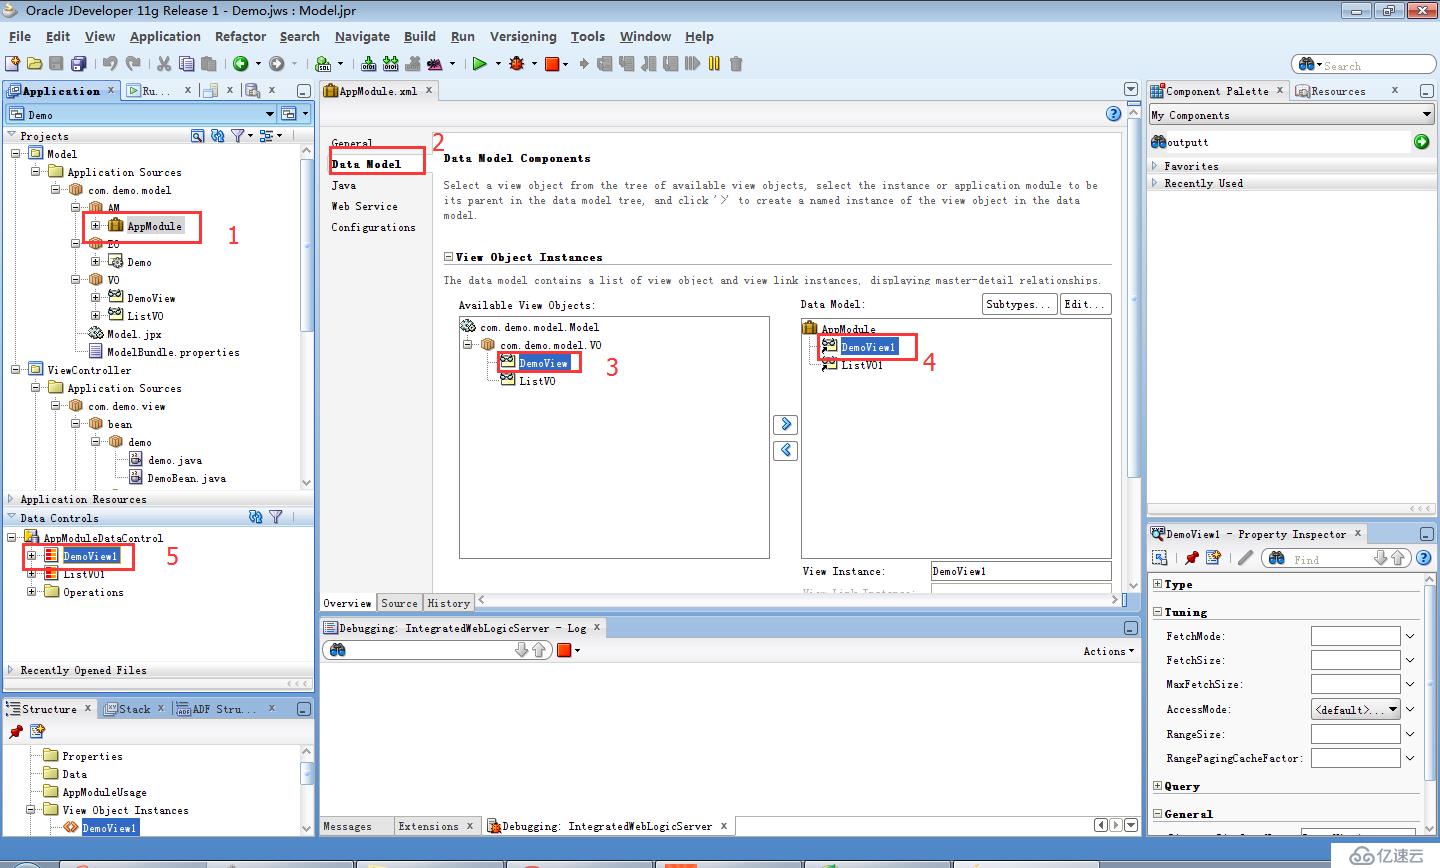The height and width of the screenshot is (868, 1440).
Task: Click the red ladybug Debug icon
Action: click(x=517, y=64)
